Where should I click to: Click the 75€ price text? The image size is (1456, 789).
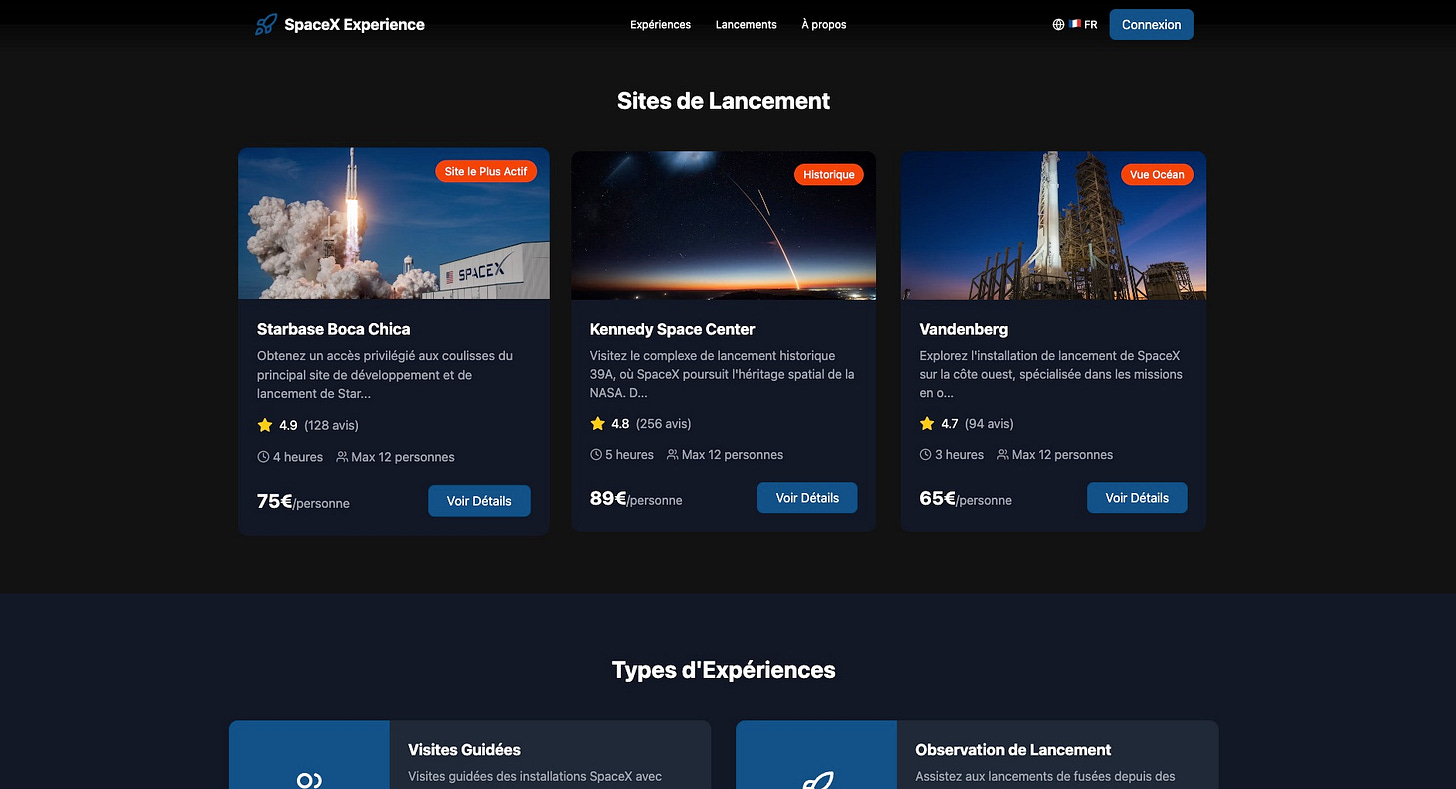pos(275,501)
